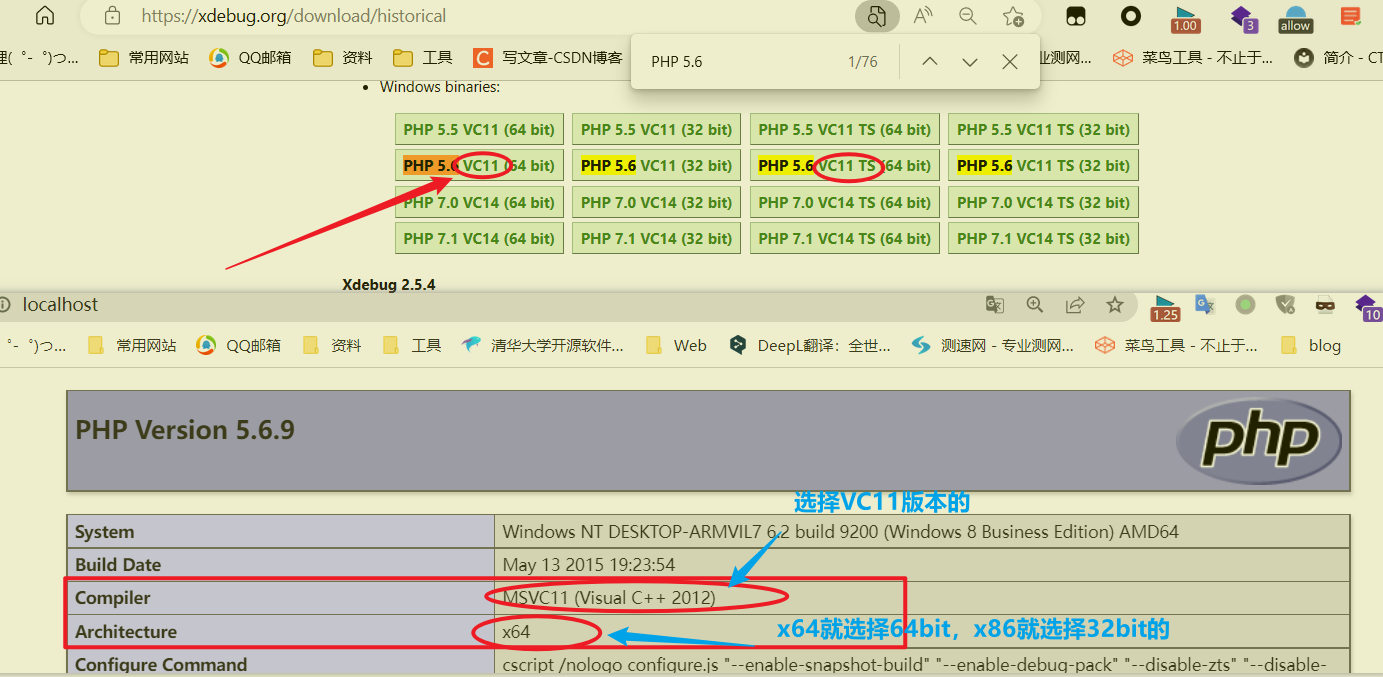Open 写文章-CSDN博客 bookmark
Screen dimensions: 1383x677
pyautogui.click(x=548, y=58)
